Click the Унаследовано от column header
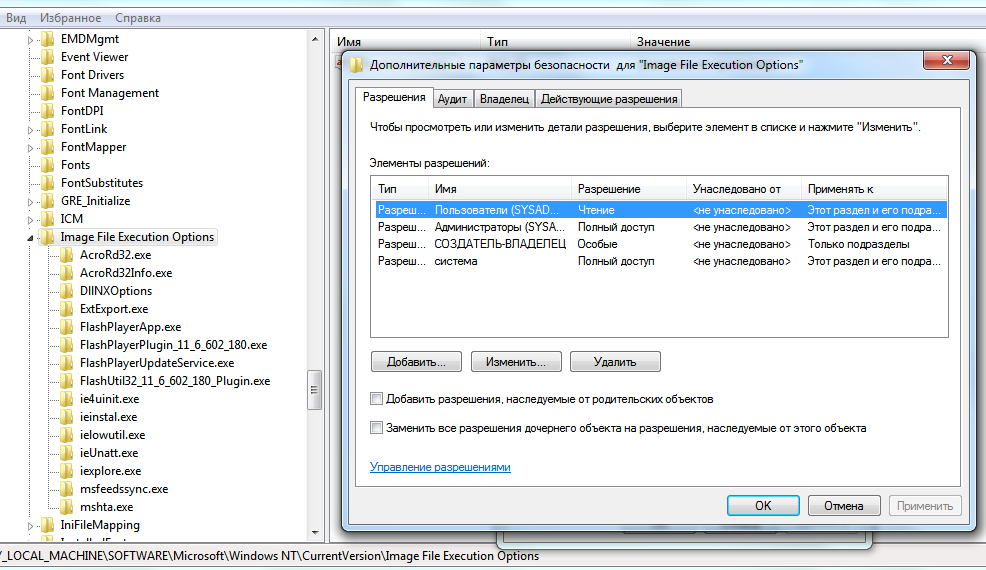This screenshot has width=986, height=570. pyautogui.click(x=743, y=189)
